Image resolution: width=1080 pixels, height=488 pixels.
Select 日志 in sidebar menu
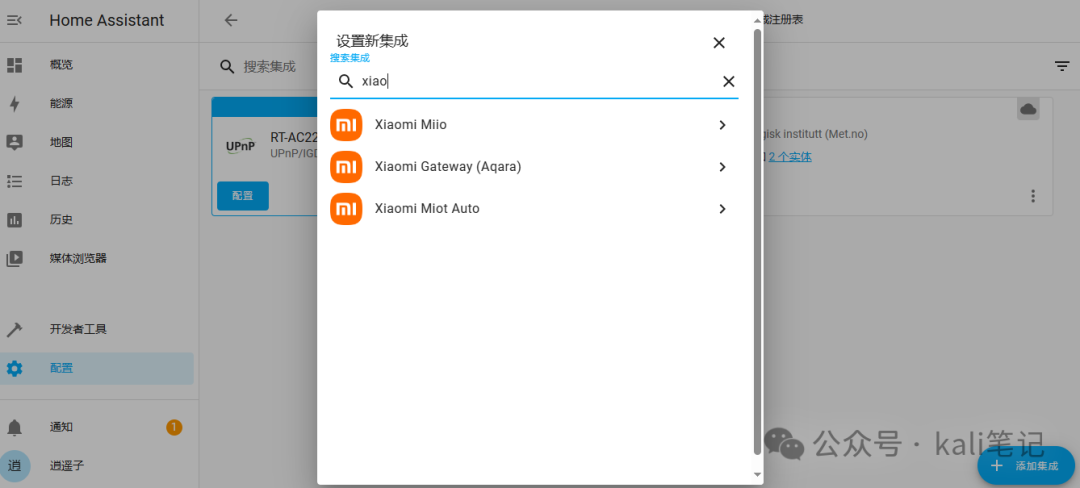pyautogui.click(x=61, y=182)
